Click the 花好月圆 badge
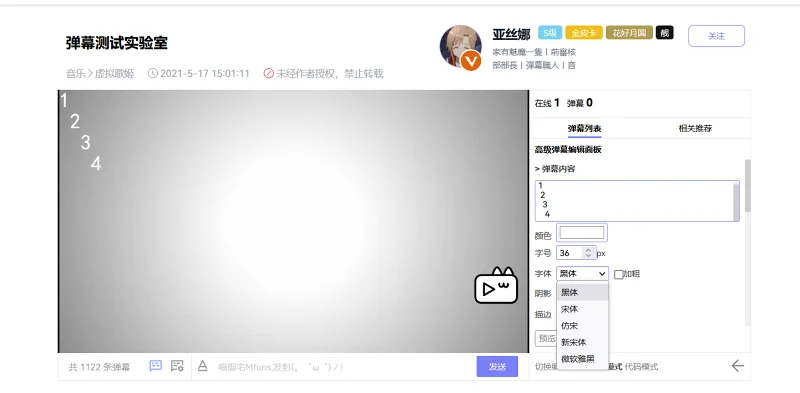The height and width of the screenshot is (393, 800). [x=629, y=33]
